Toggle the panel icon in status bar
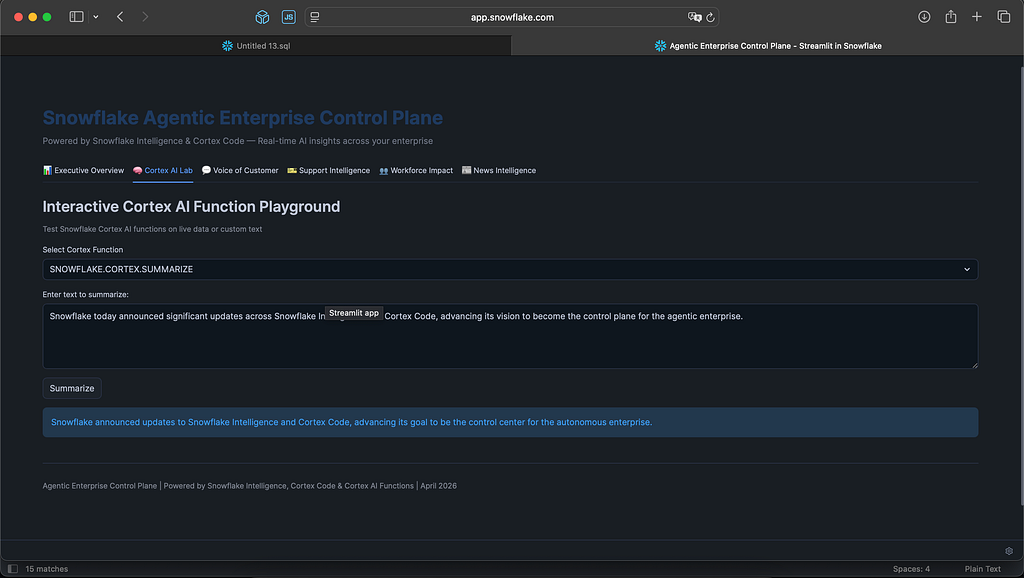Screen dimensions: 1024x578 12,569
